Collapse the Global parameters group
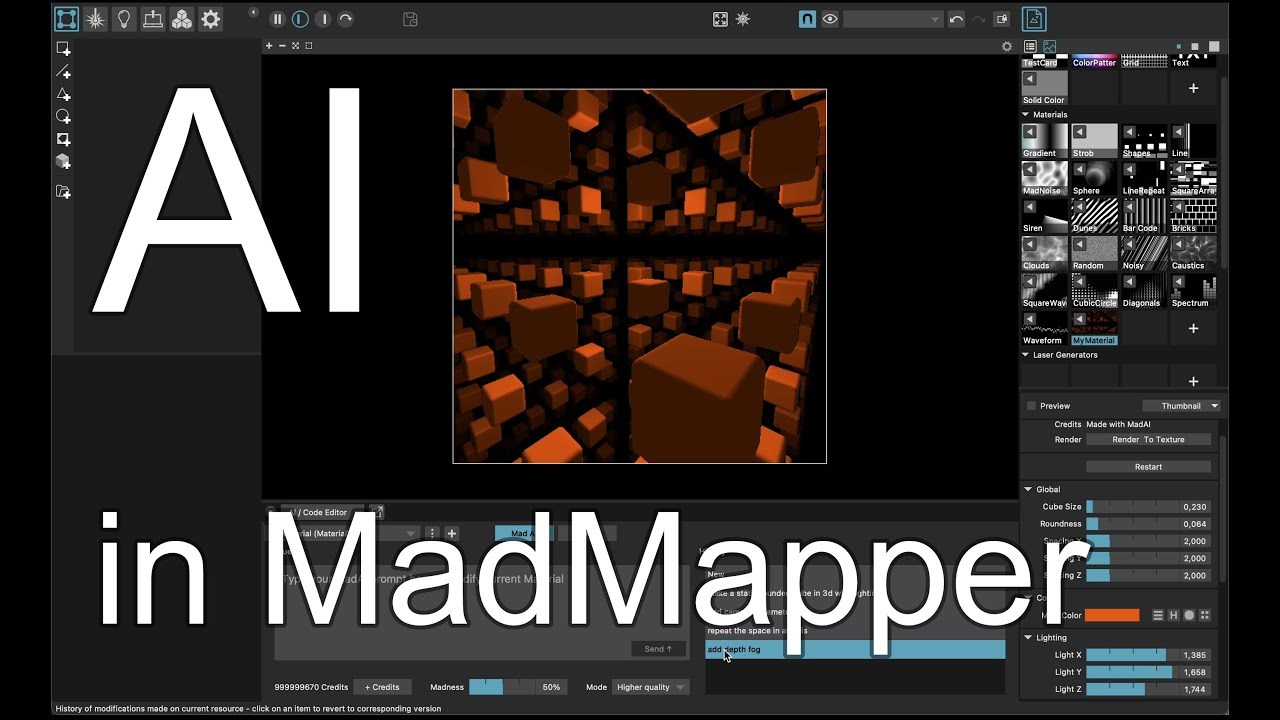Viewport: 1280px width, 720px height. (x=1027, y=490)
